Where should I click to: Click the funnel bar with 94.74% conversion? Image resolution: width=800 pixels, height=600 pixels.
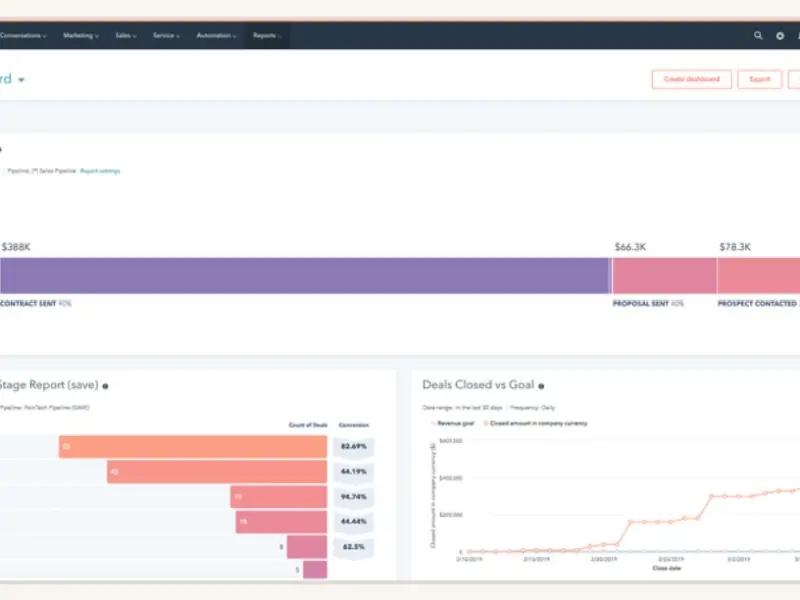click(278, 497)
